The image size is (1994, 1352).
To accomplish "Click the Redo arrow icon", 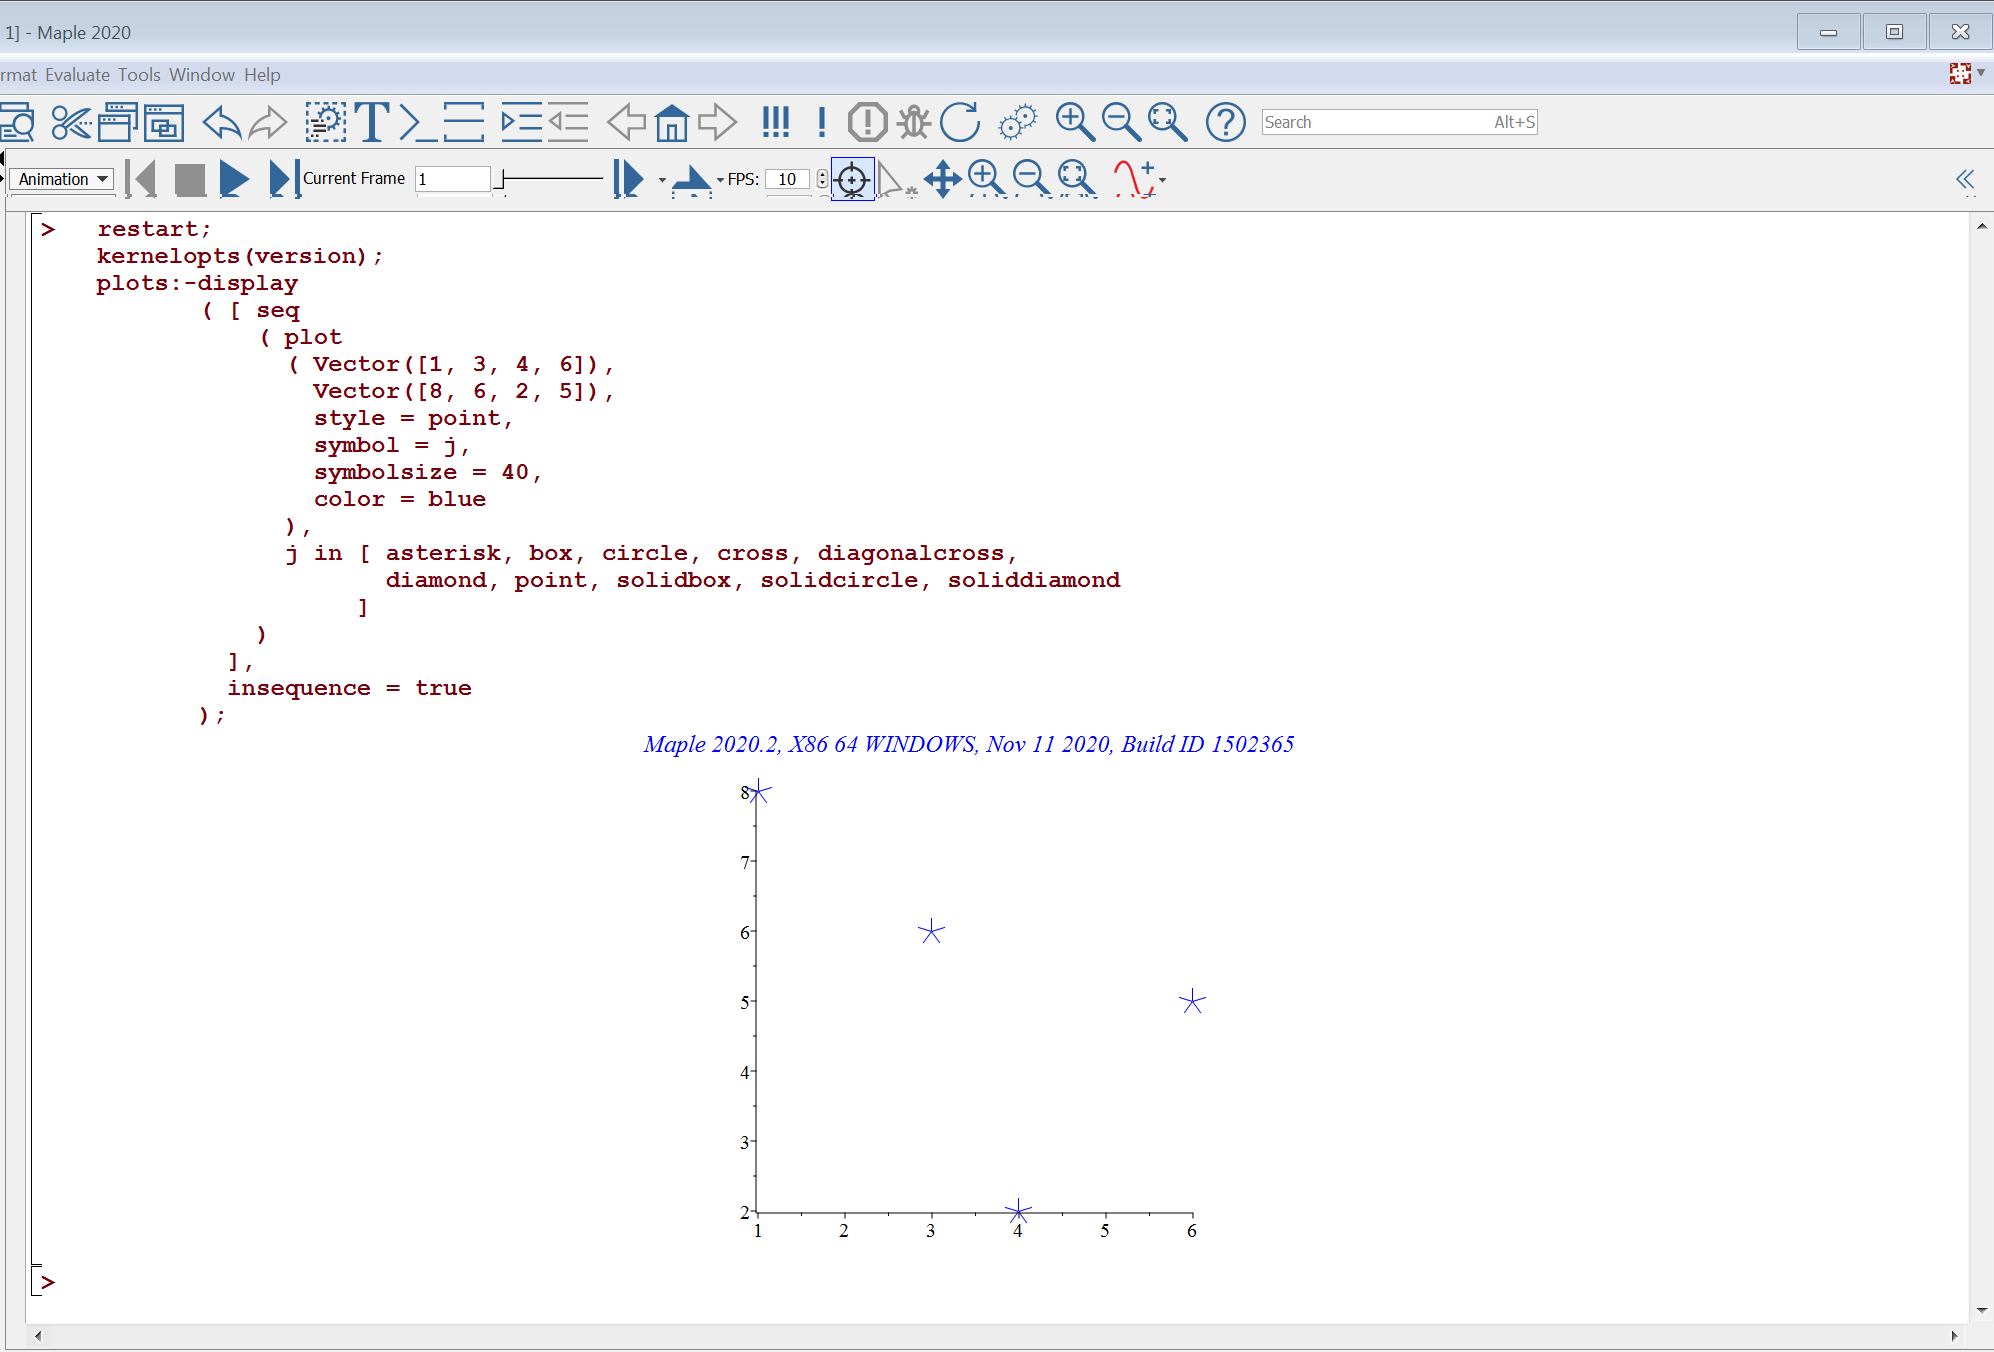I will pos(267,122).
